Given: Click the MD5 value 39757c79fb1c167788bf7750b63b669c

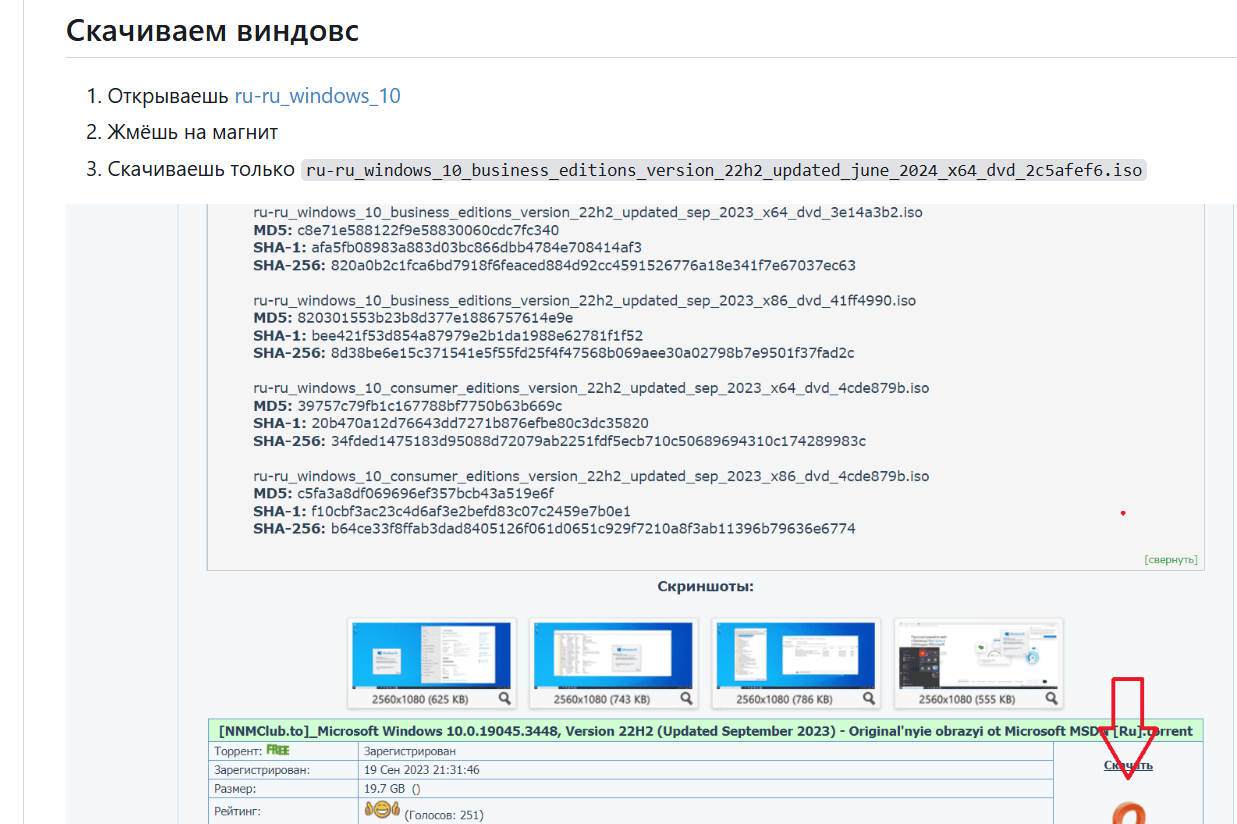Looking at the screenshot, I should click(430, 406).
